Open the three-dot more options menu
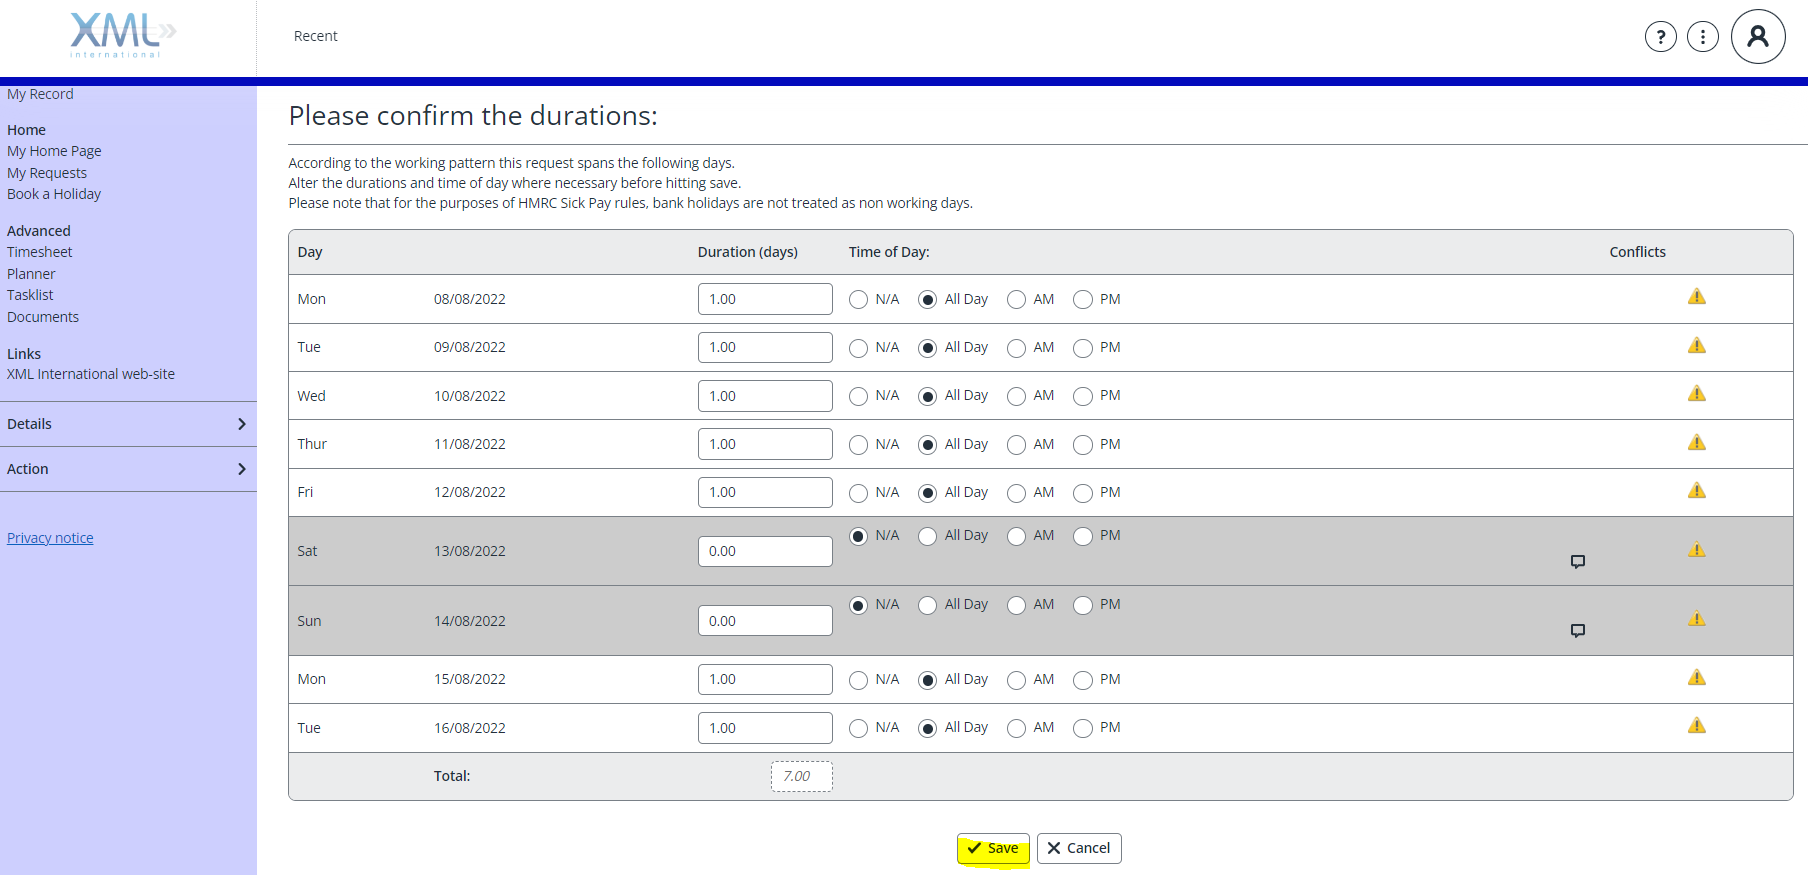The height and width of the screenshot is (875, 1808). [1702, 37]
